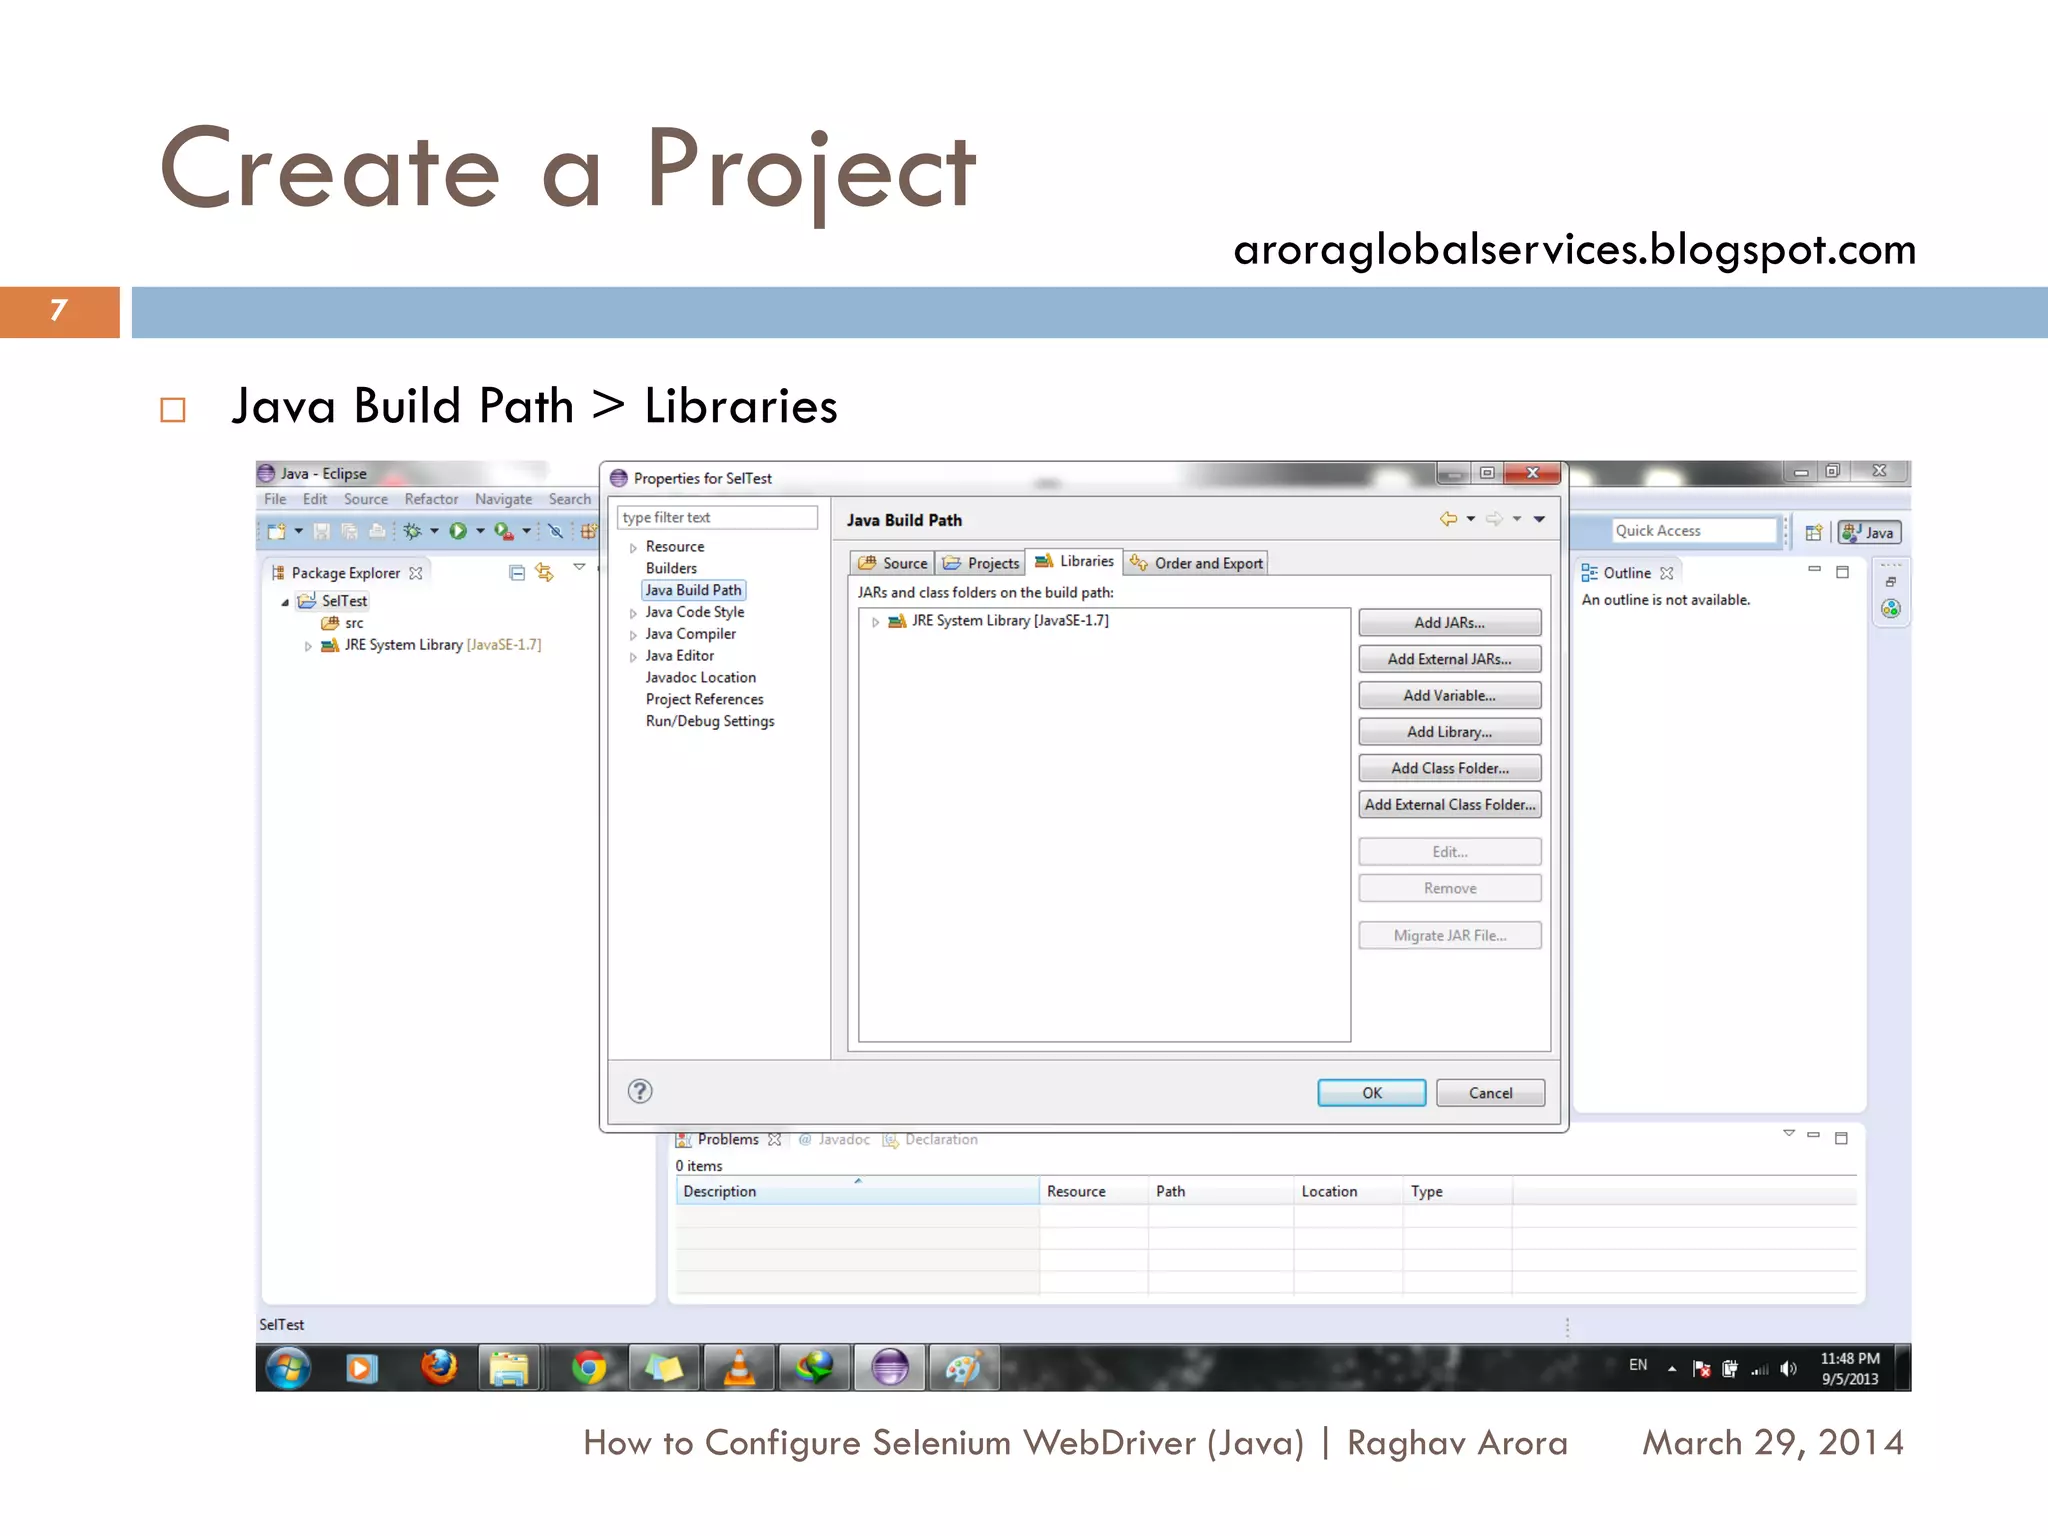
Task: Open the New wizard dropdown arrow
Action: pyautogui.click(x=298, y=531)
